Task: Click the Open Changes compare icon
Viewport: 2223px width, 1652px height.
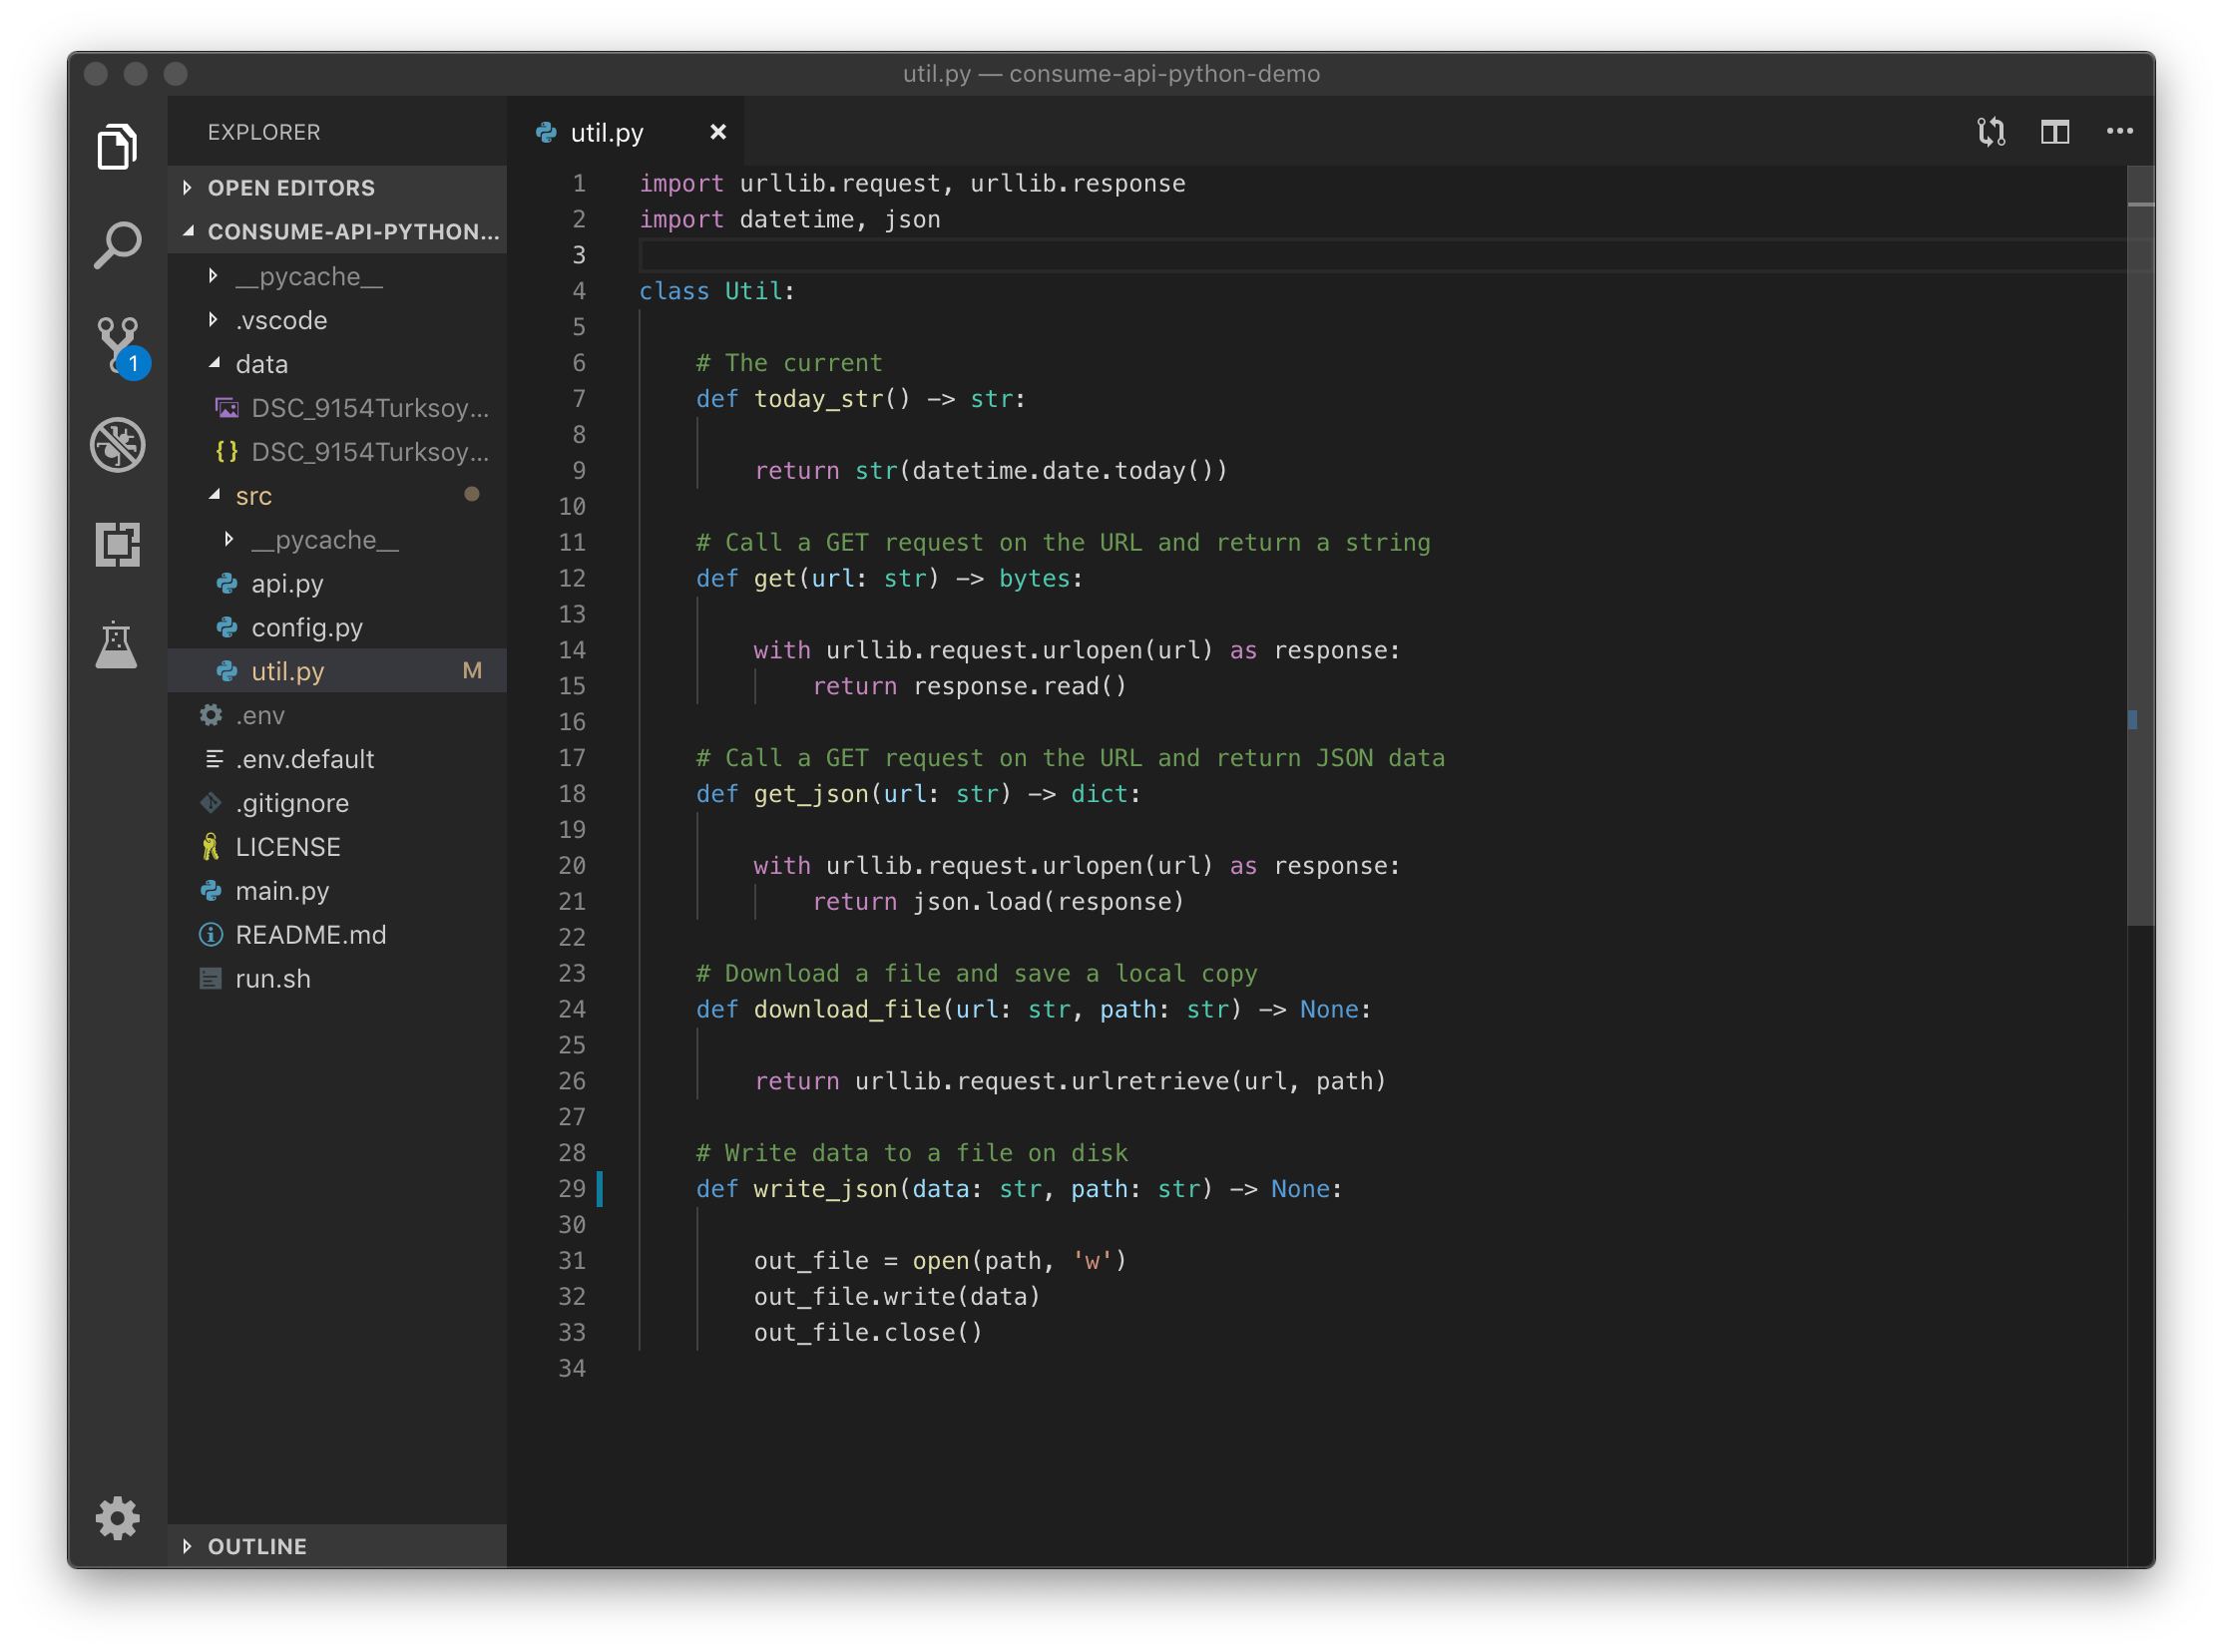Action: click(x=1991, y=132)
